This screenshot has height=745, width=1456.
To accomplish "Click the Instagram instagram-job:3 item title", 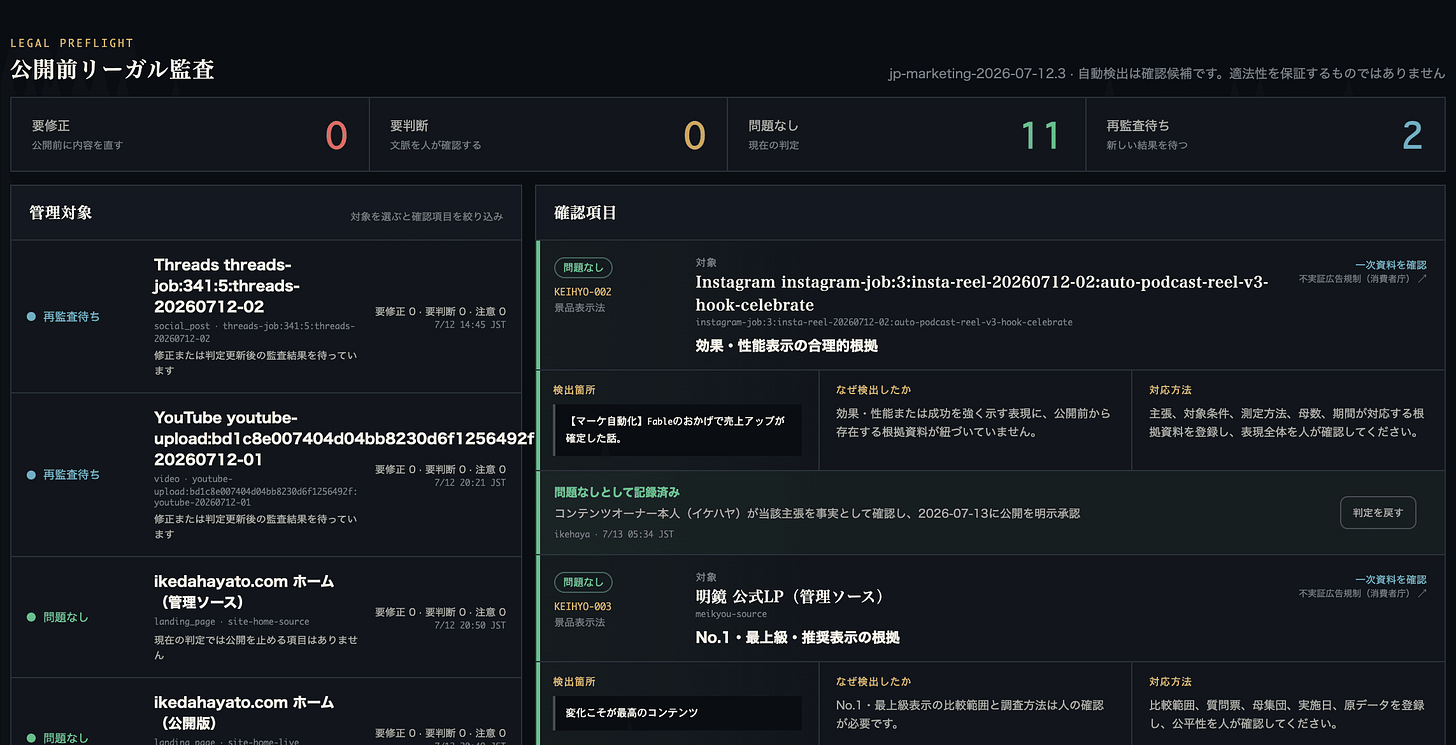I will point(982,294).
